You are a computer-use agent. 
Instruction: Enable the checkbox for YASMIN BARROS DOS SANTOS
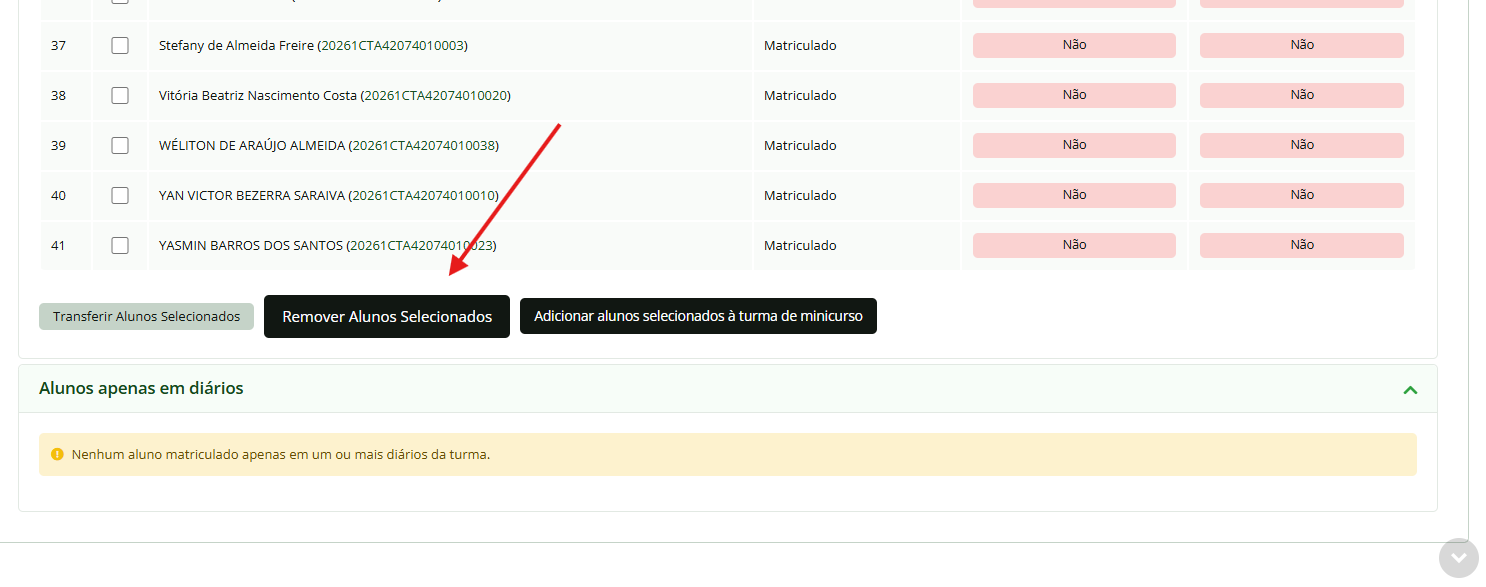coord(120,245)
